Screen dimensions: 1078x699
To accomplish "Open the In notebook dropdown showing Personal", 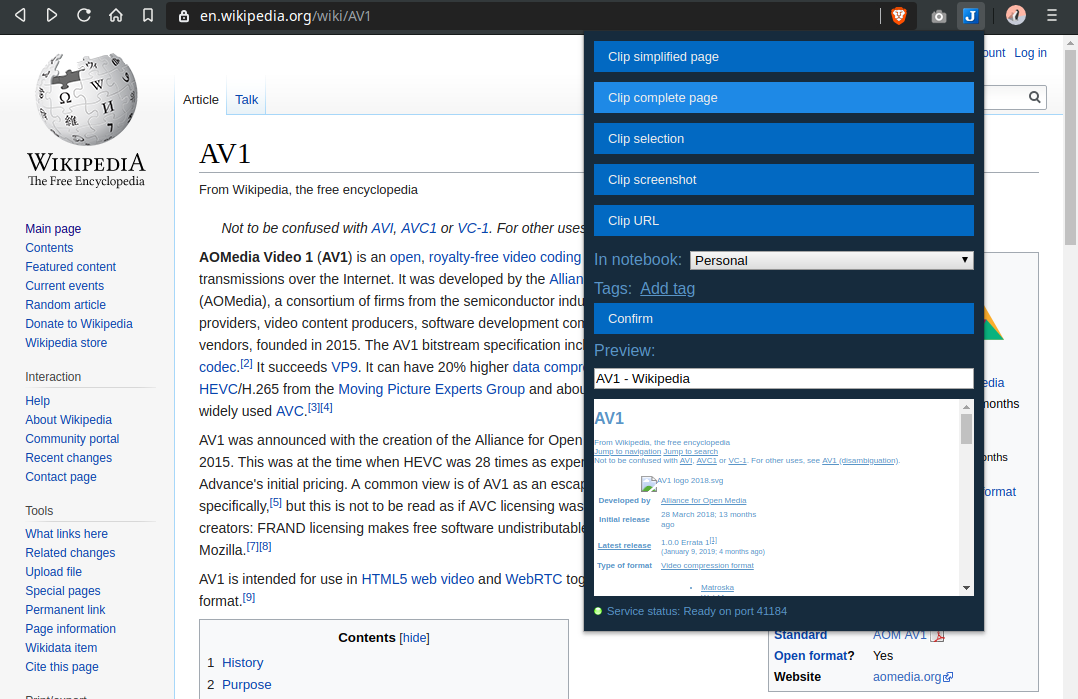I will pos(830,259).
